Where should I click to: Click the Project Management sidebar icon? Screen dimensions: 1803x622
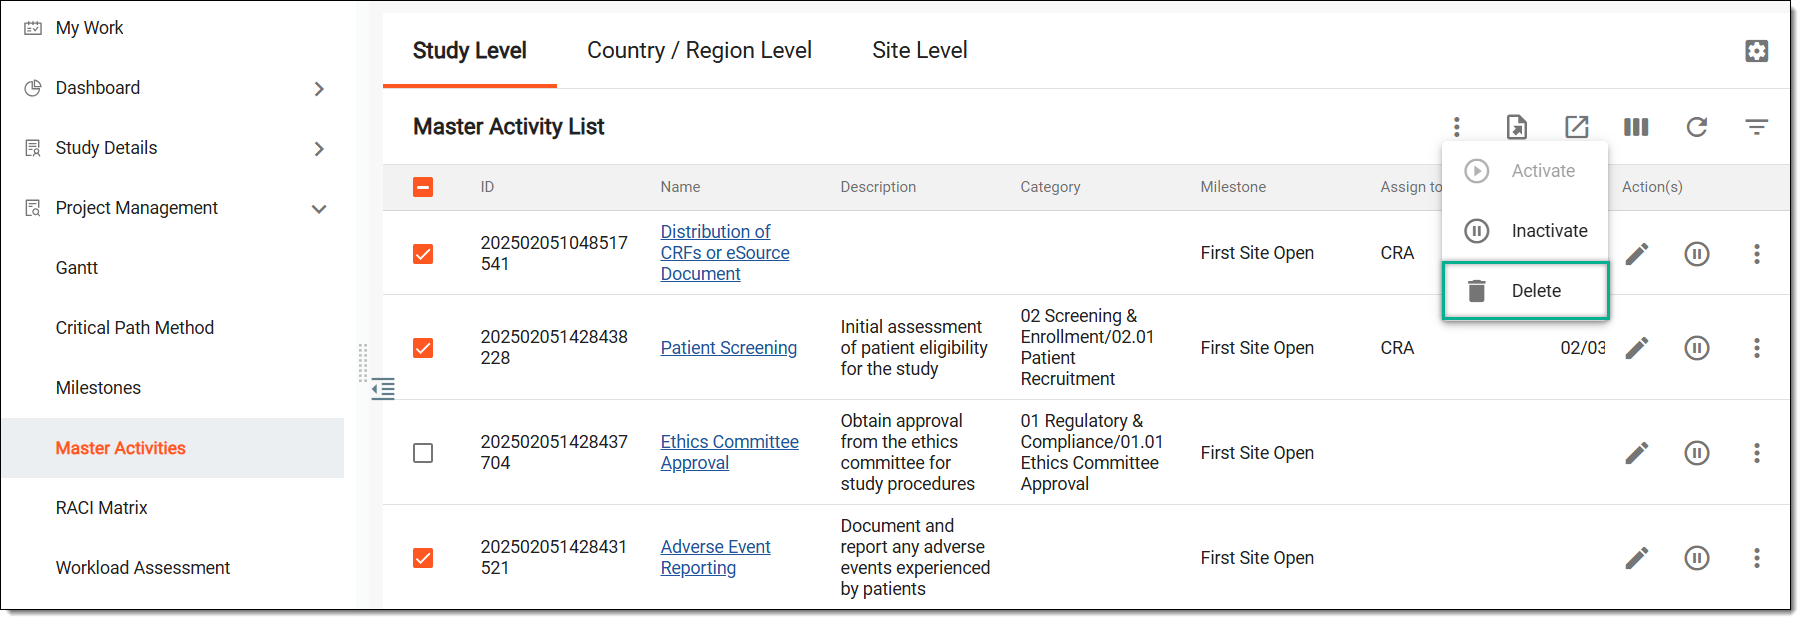[33, 208]
